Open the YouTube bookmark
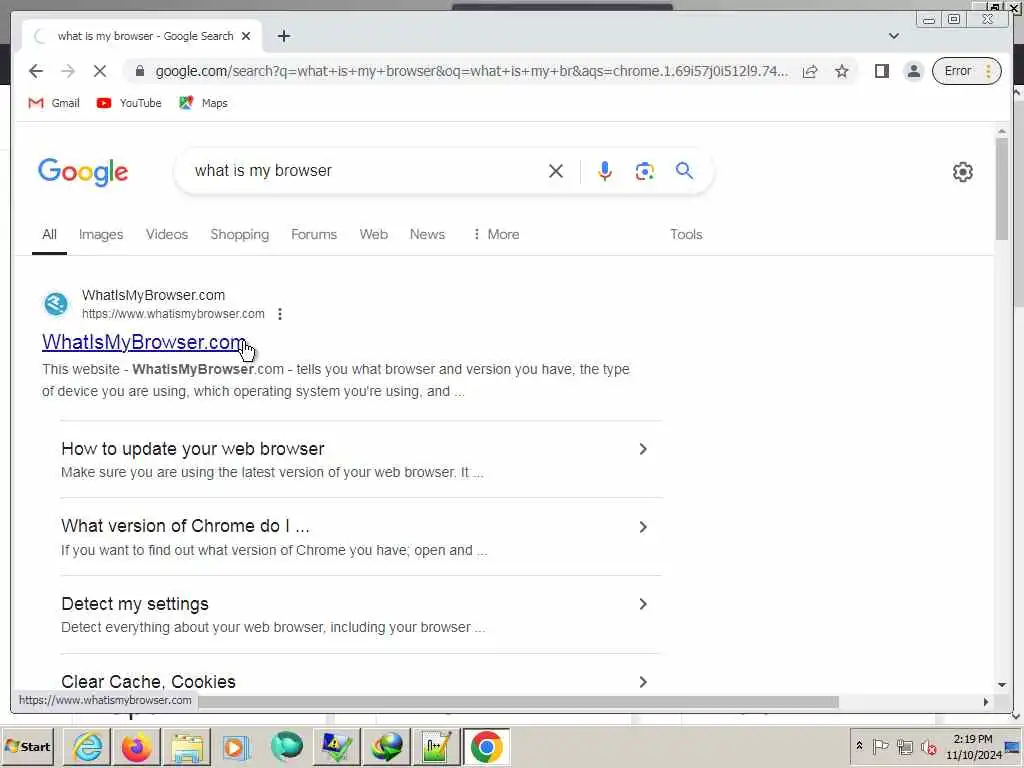The width and height of the screenshot is (1024, 768). 129,103
